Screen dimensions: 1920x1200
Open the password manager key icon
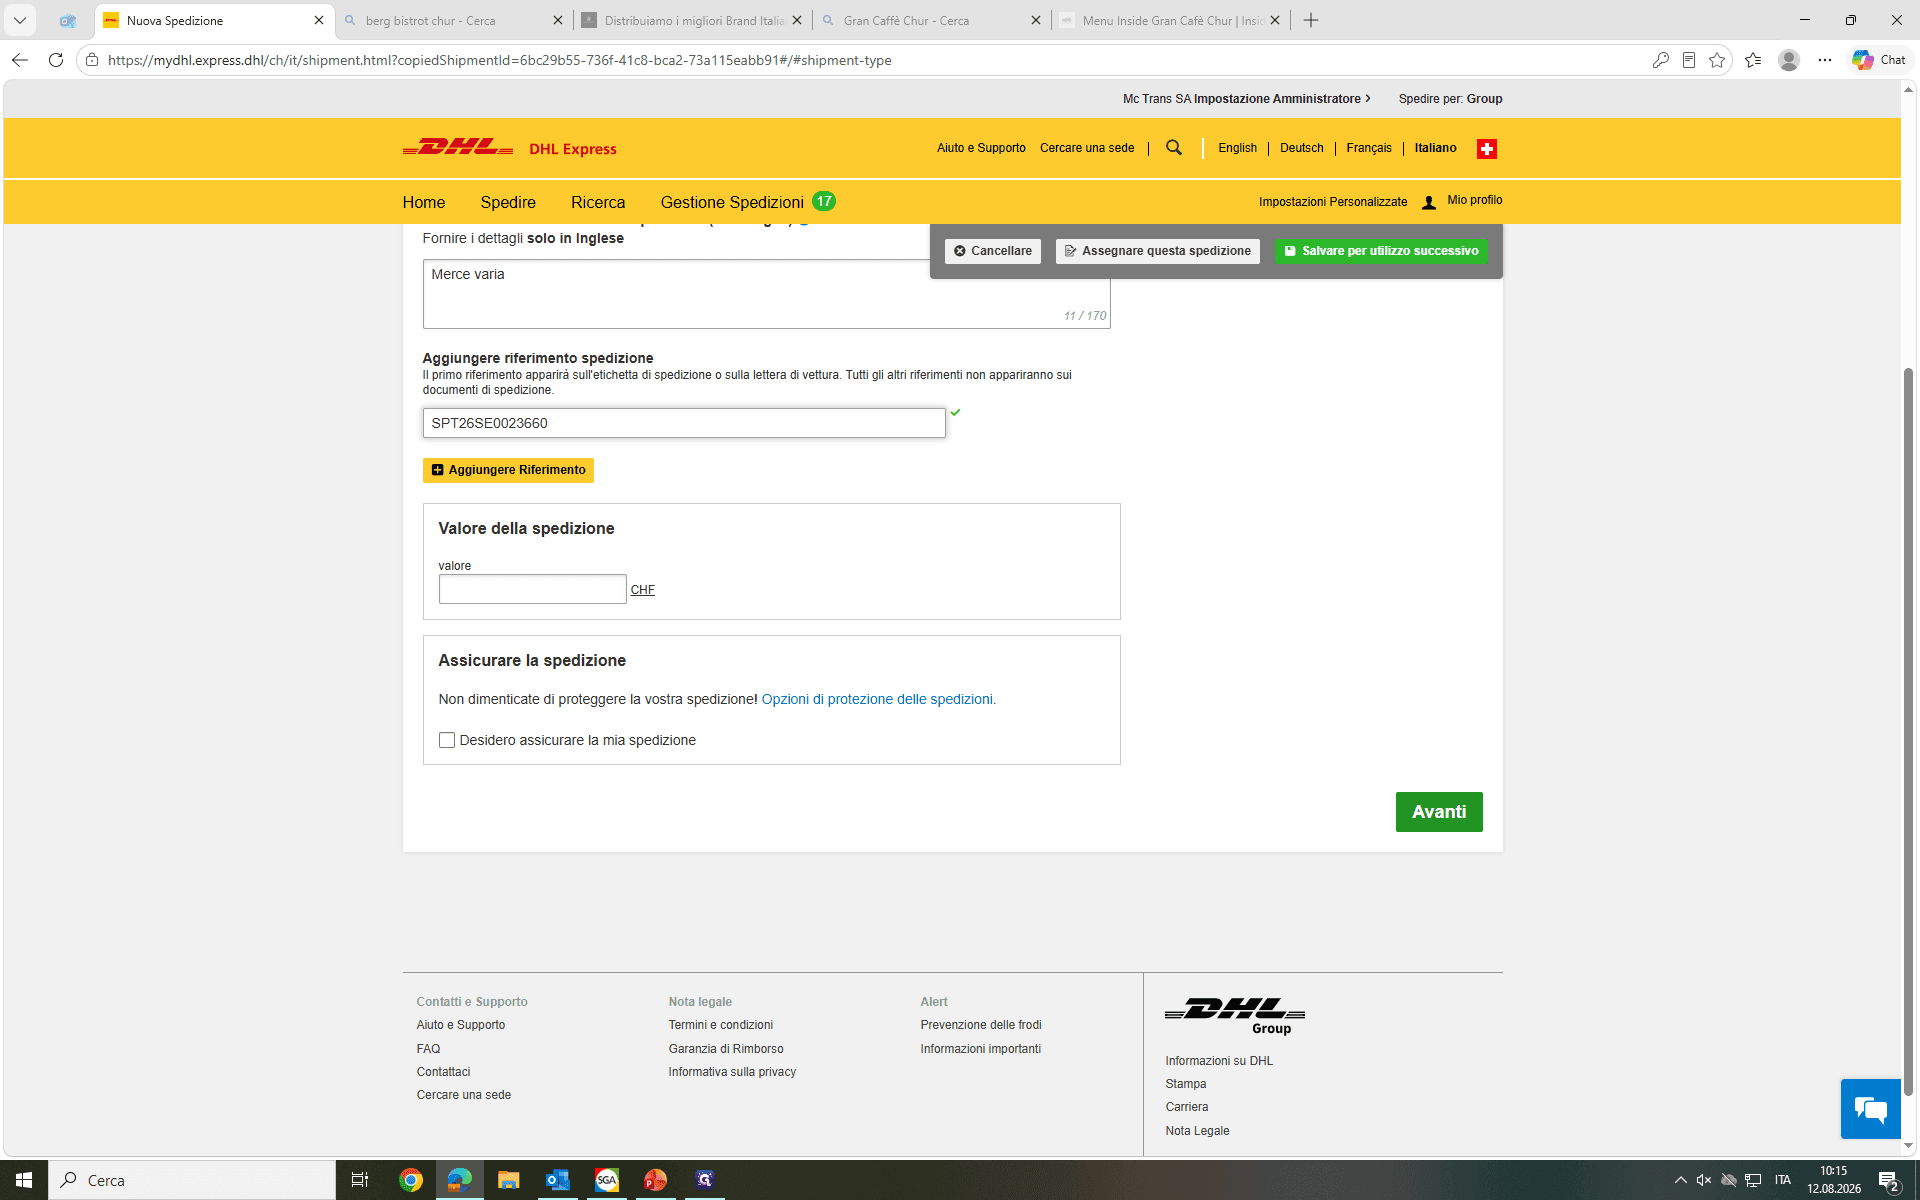[1660, 60]
